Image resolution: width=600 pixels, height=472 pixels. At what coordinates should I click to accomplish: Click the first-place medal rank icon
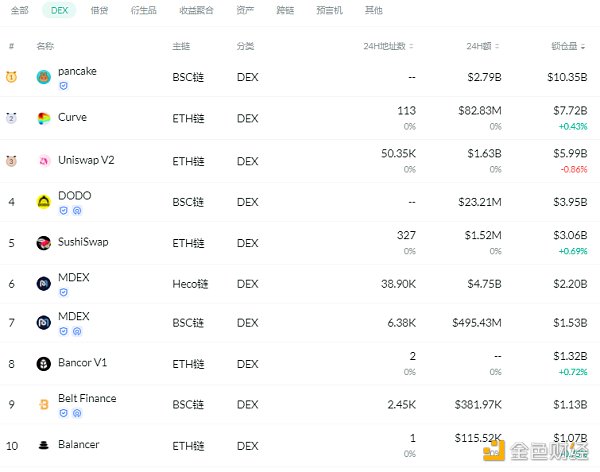pyautogui.click(x=11, y=78)
